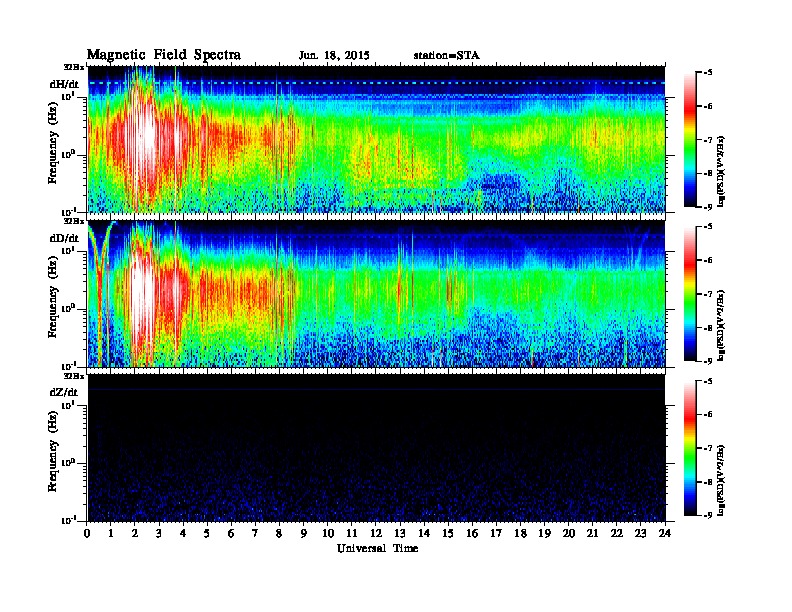Click hour label "9" on the time axis
792x612 pixels.
pyautogui.click(x=304, y=533)
